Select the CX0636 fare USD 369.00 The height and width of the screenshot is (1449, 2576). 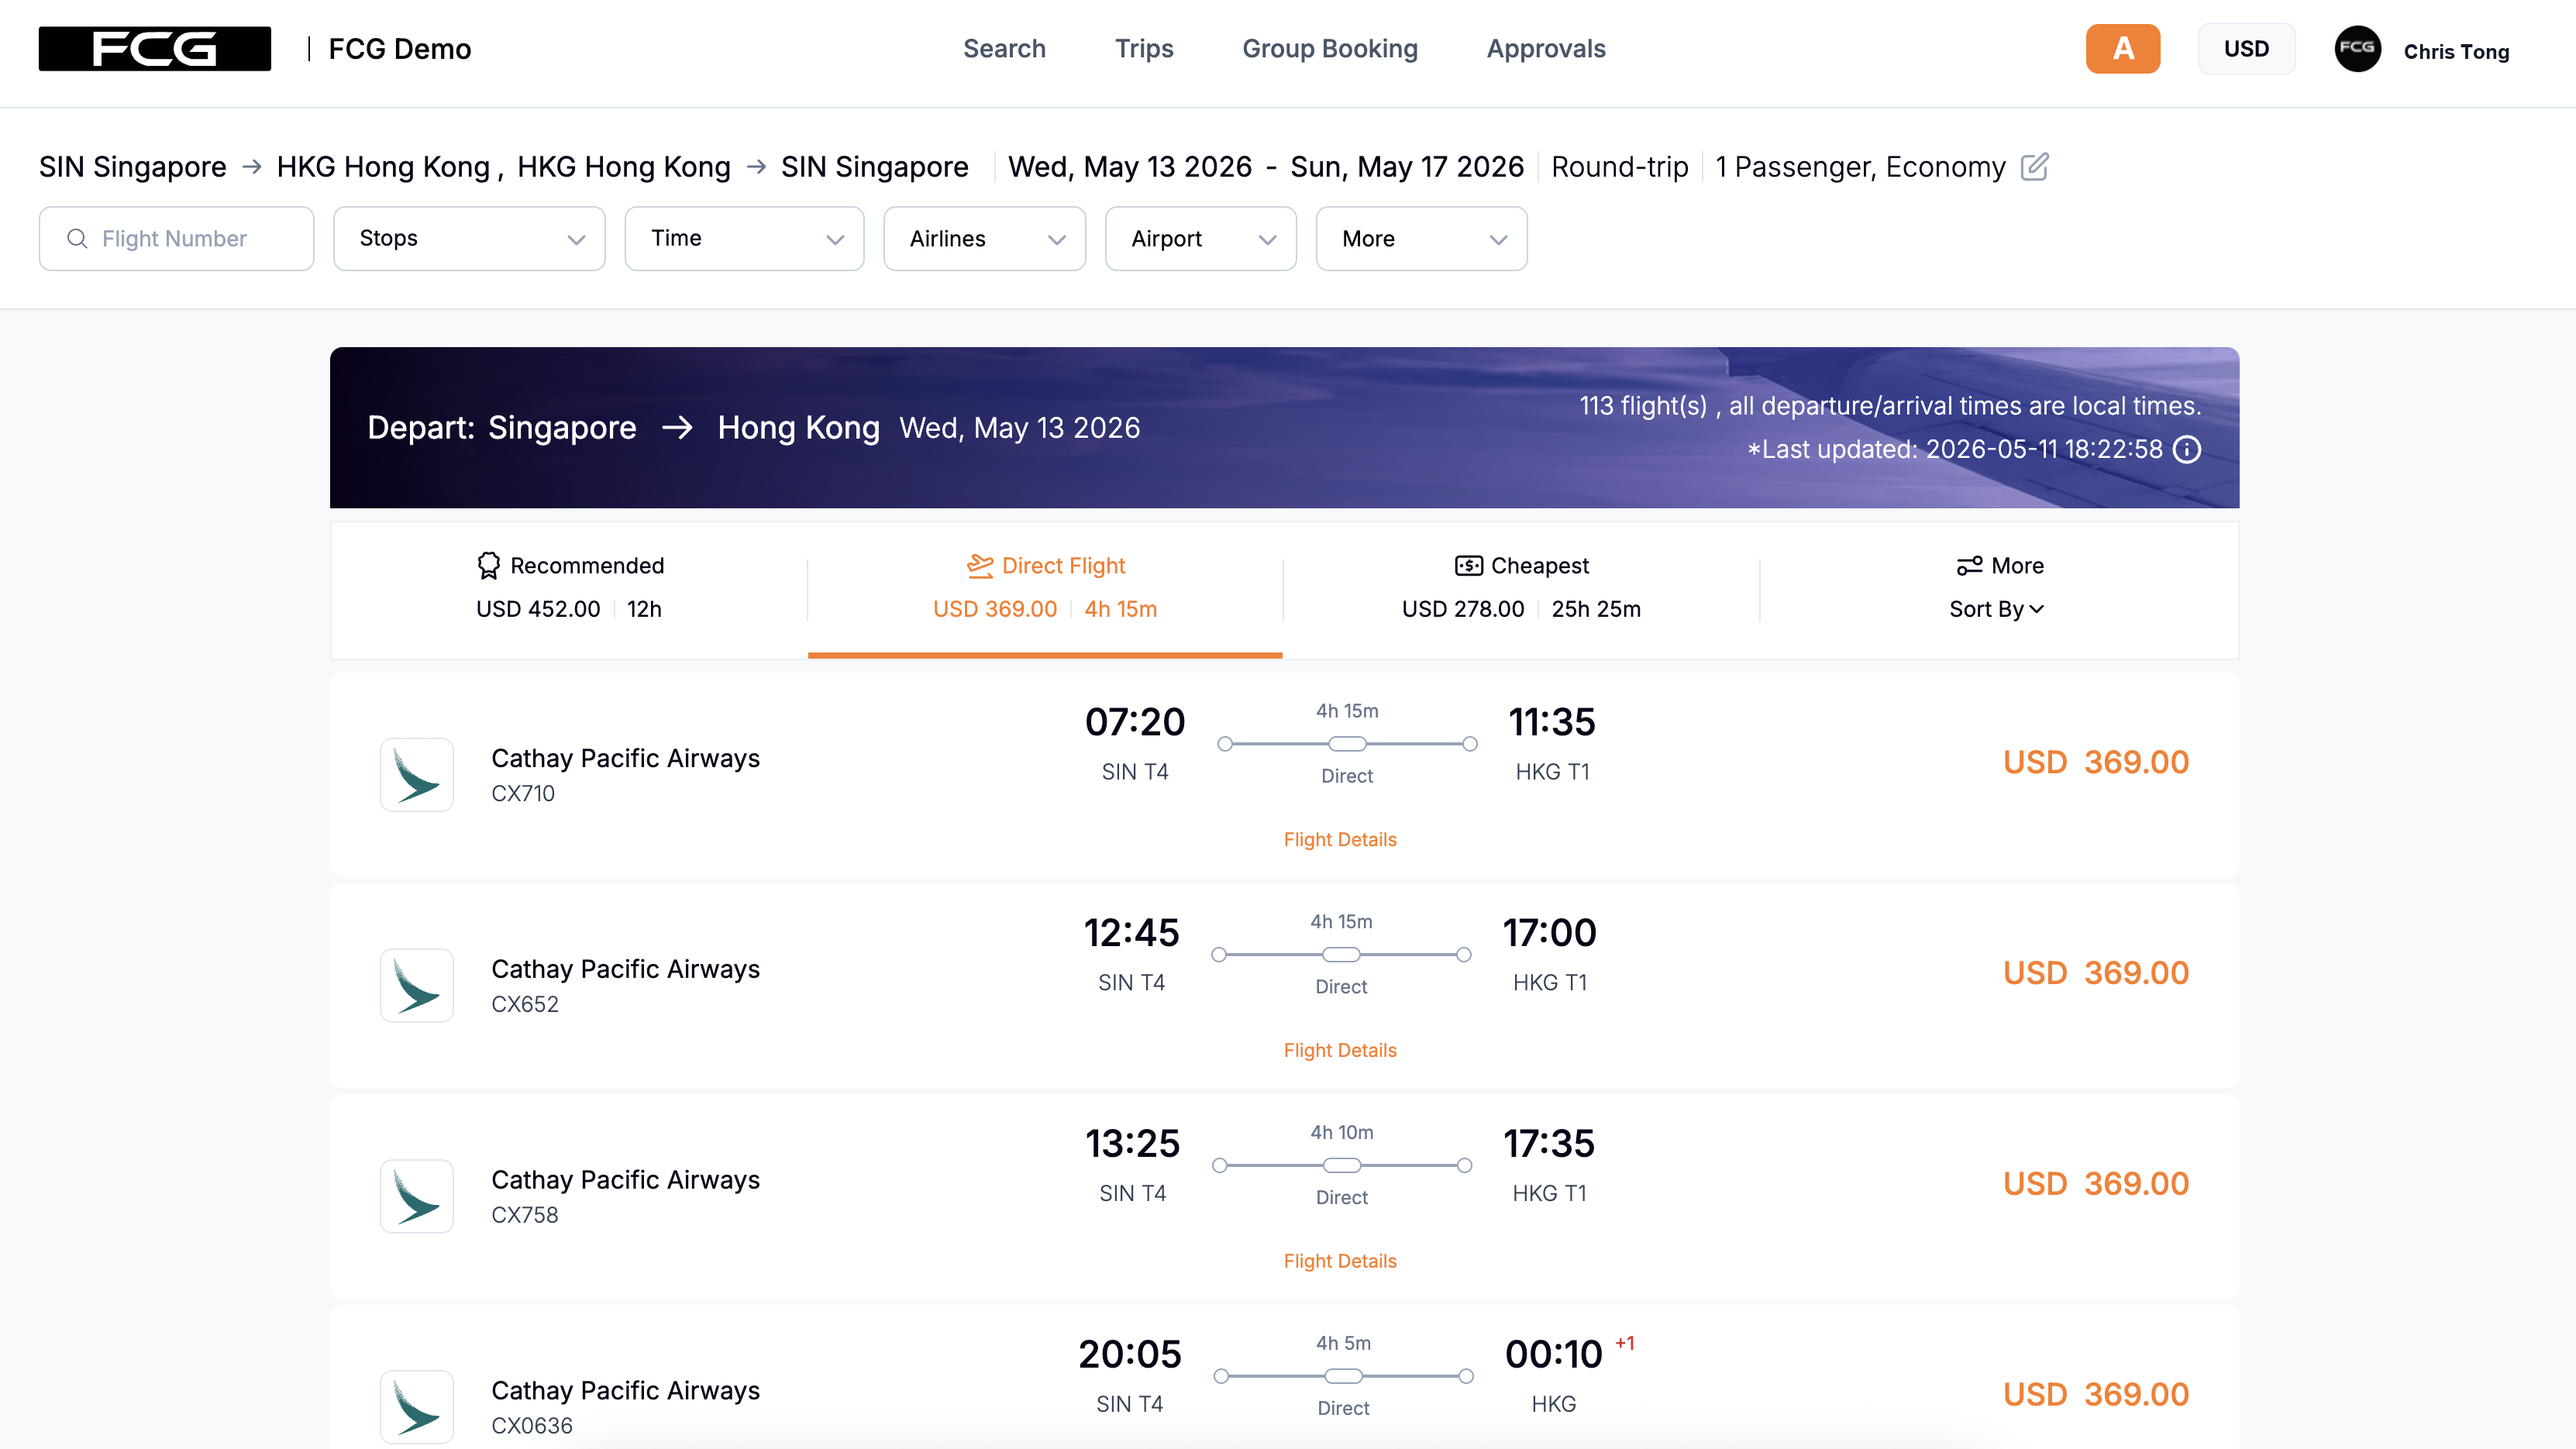tap(2096, 1395)
